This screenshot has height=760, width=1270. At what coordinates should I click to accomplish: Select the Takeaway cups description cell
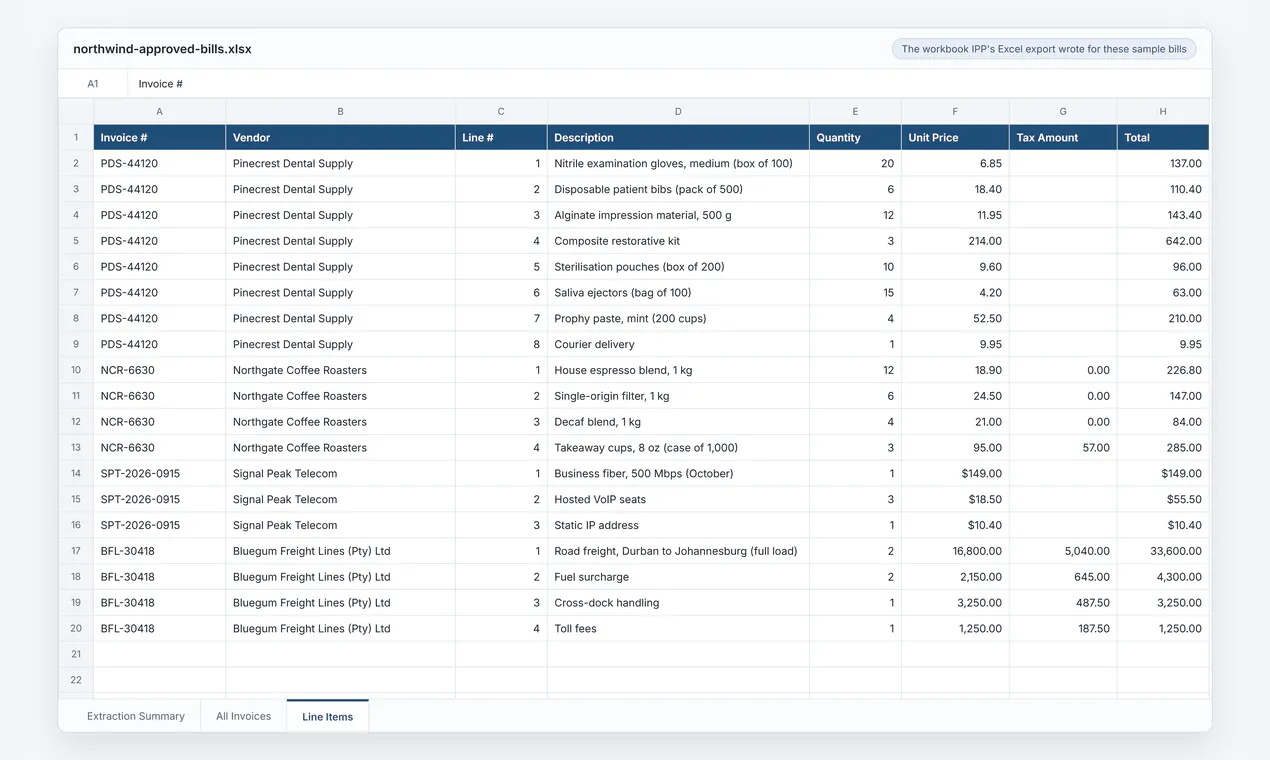678,448
